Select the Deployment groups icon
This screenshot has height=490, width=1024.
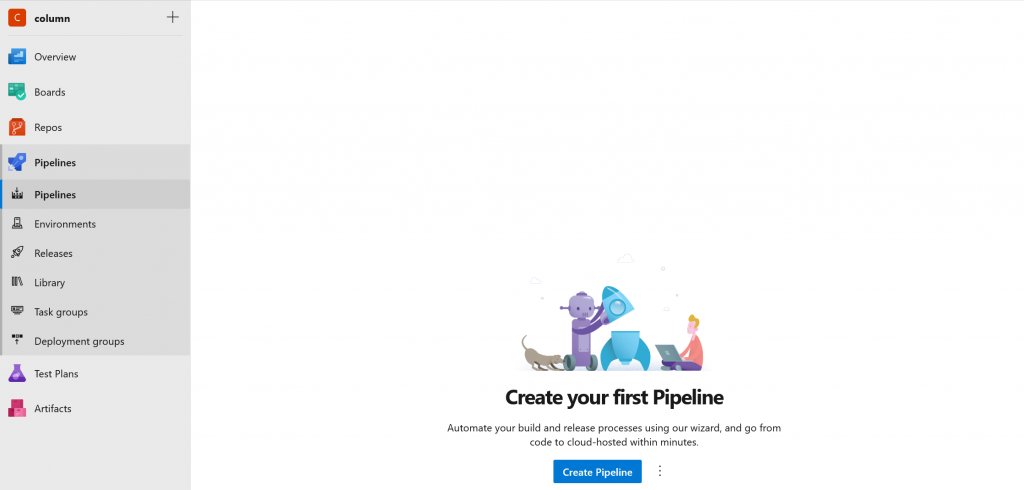[18, 341]
